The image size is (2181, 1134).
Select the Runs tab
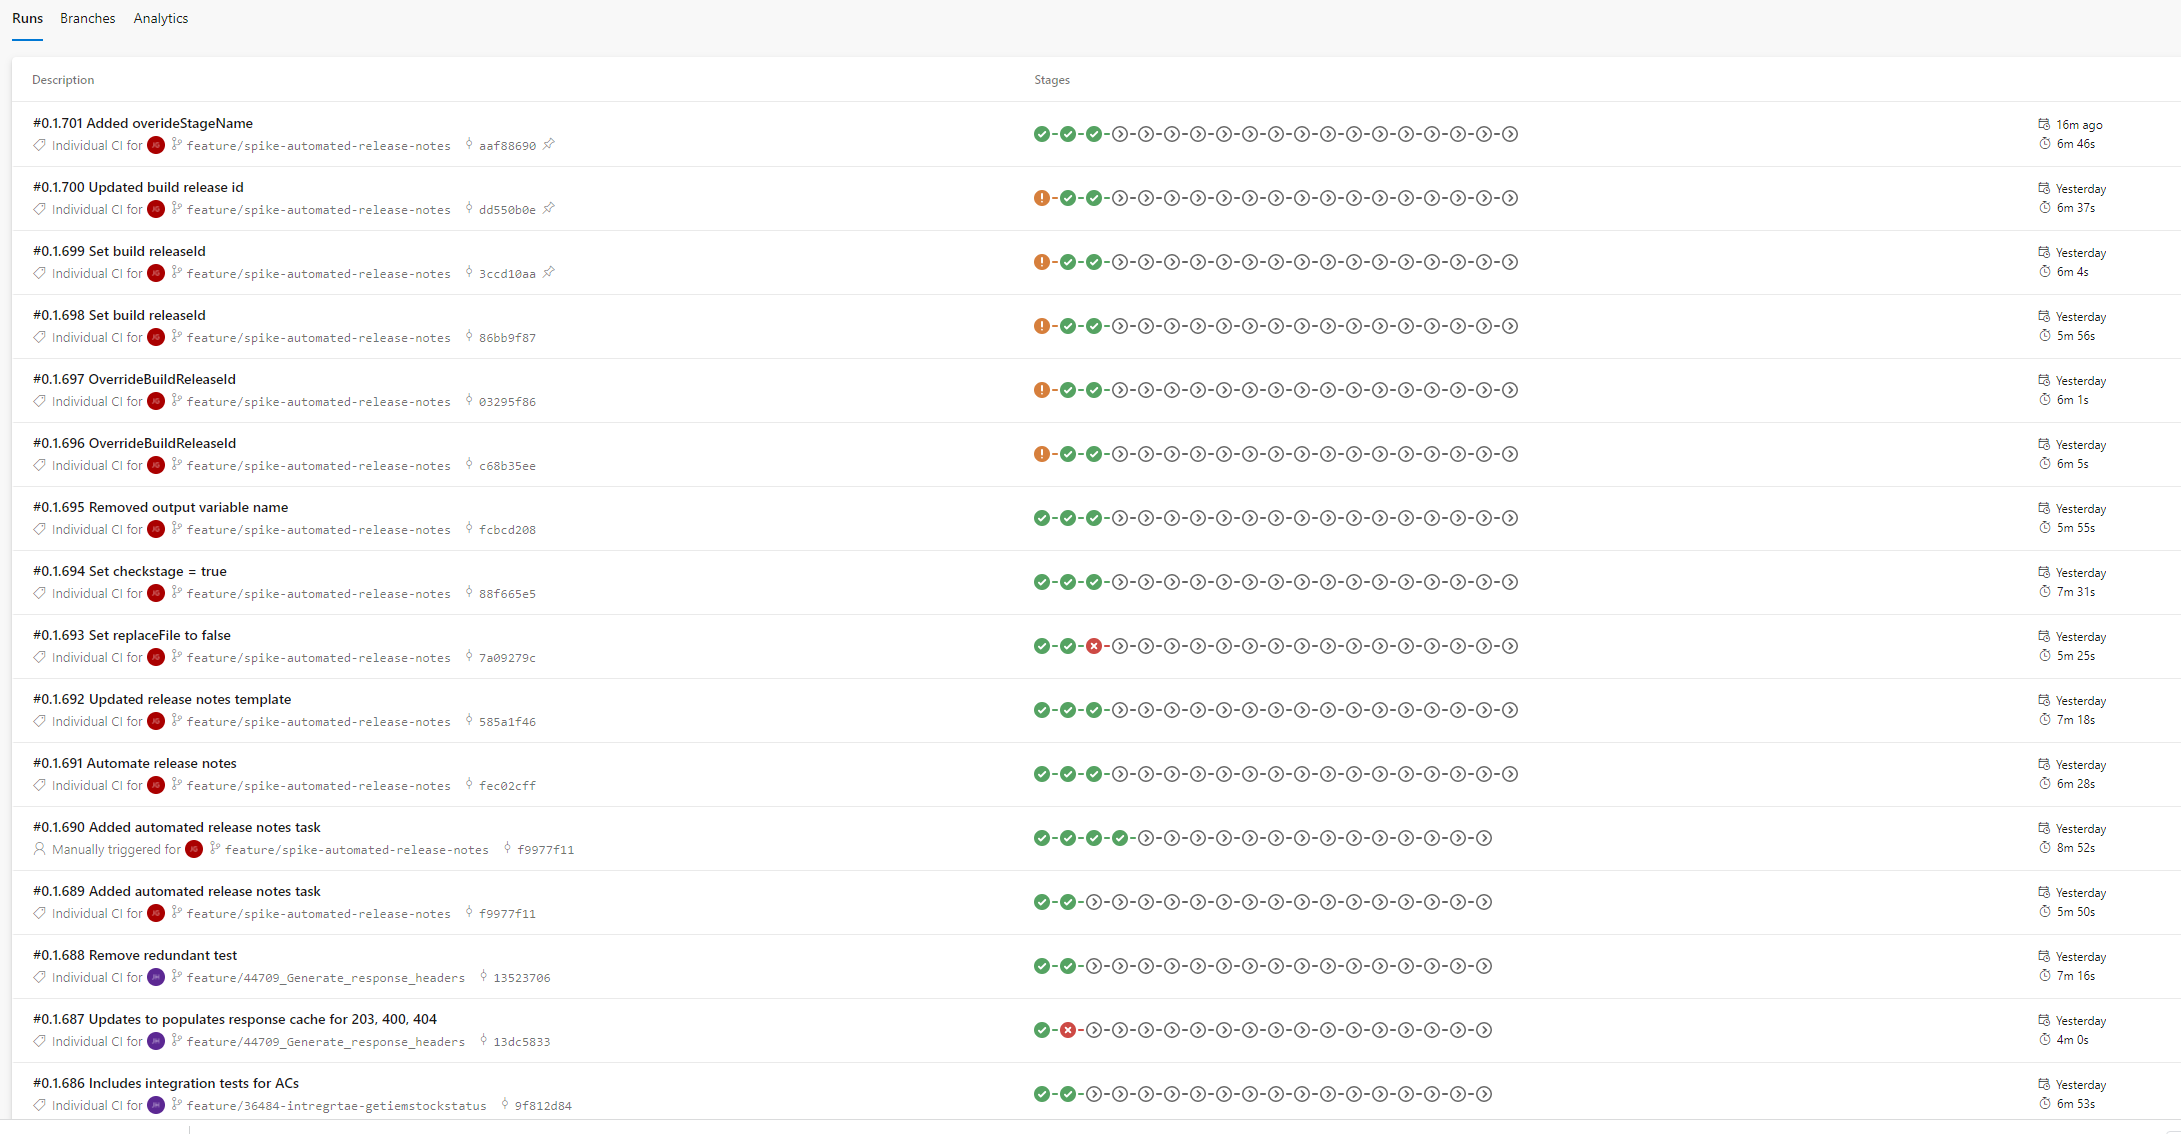(x=27, y=18)
